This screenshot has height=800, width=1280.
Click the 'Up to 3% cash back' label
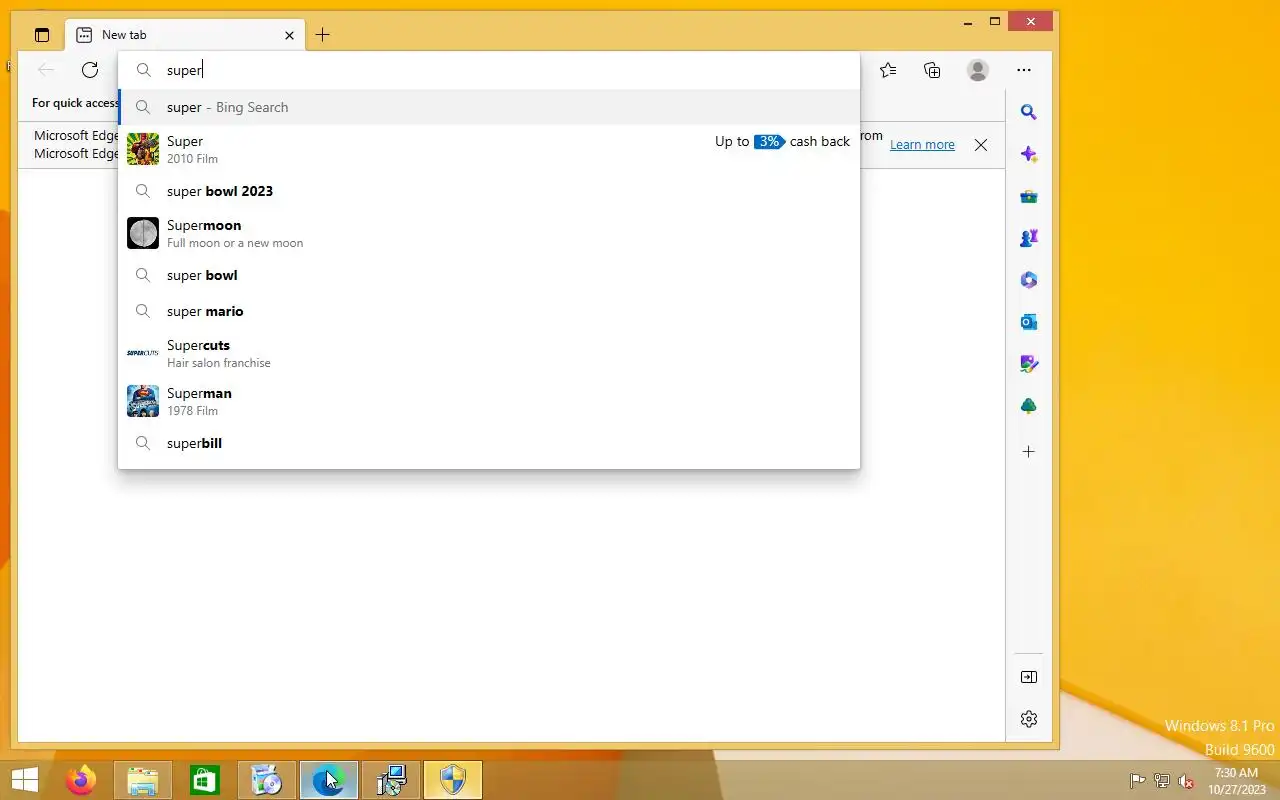click(782, 141)
